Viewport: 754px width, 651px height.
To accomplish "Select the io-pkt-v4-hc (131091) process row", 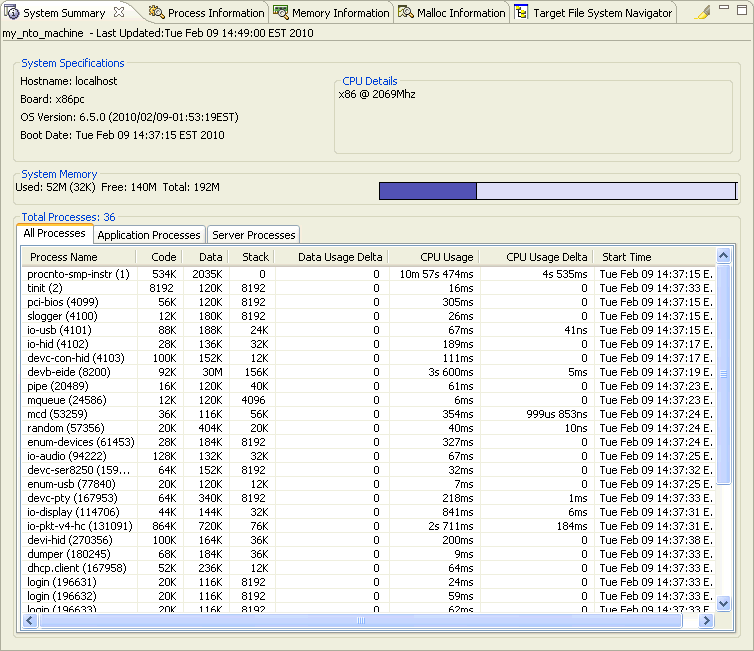I will [80, 526].
